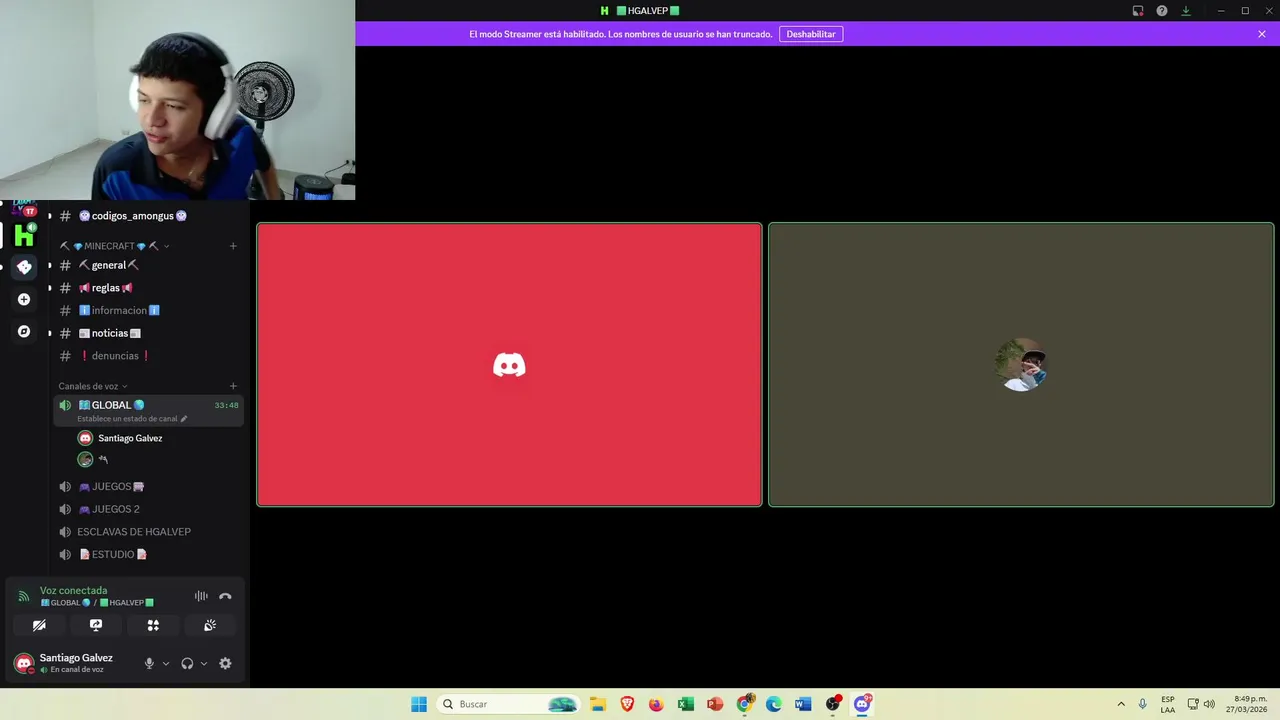Click 'Voz conectada' connection status
The image size is (1280, 720).
coord(73,591)
